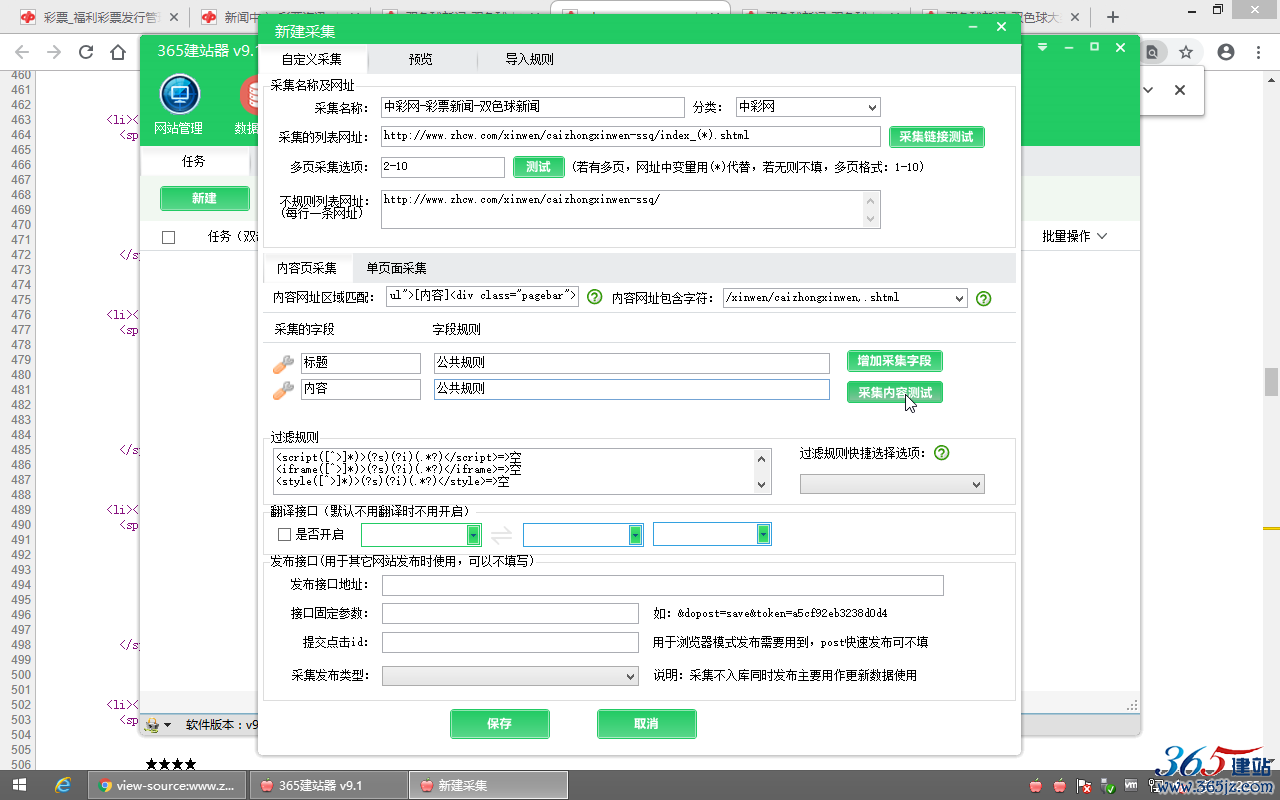Click 多页采集选项 input field
This screenshot has height=800, width=1280.
[442, 167]
